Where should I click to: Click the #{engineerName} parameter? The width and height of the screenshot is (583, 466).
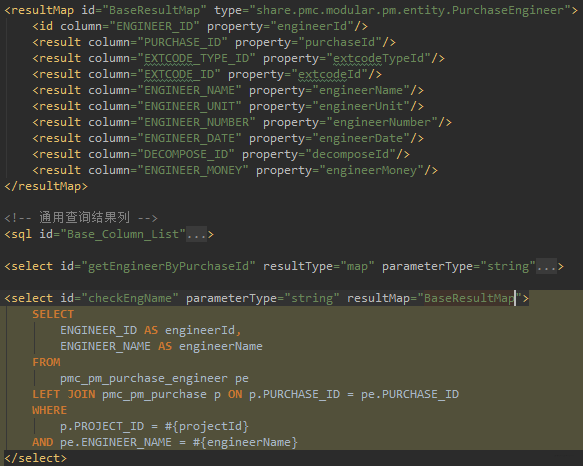point(245,442)
